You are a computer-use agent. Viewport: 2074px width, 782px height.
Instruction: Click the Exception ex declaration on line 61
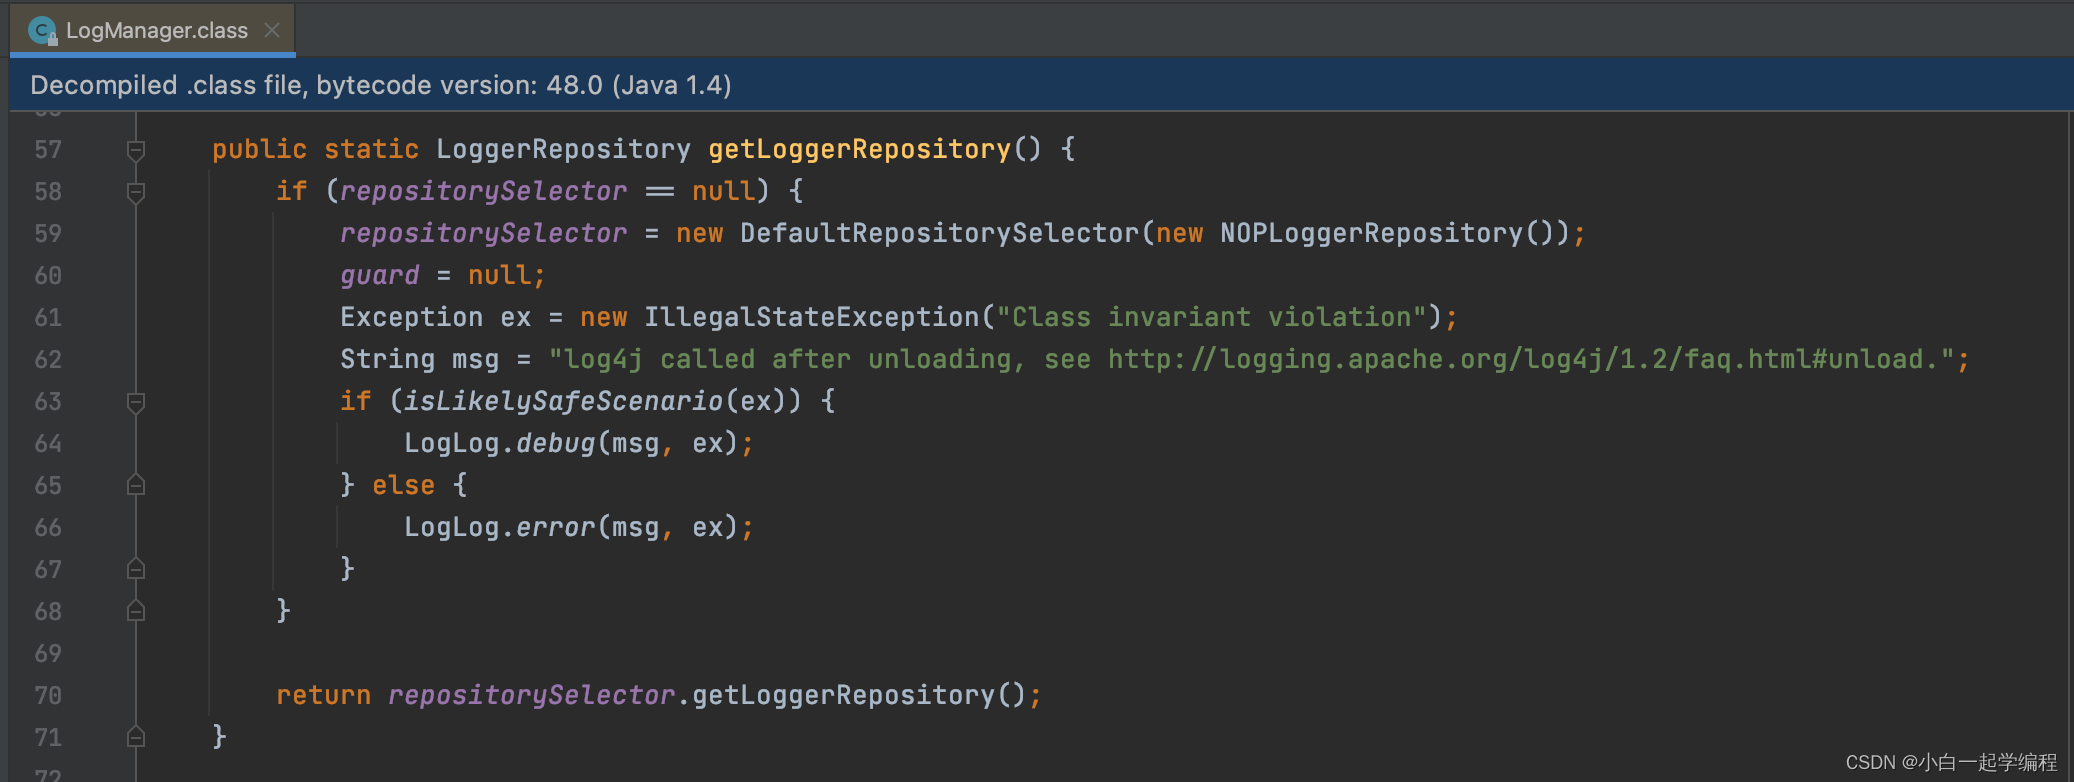point(436,317)
